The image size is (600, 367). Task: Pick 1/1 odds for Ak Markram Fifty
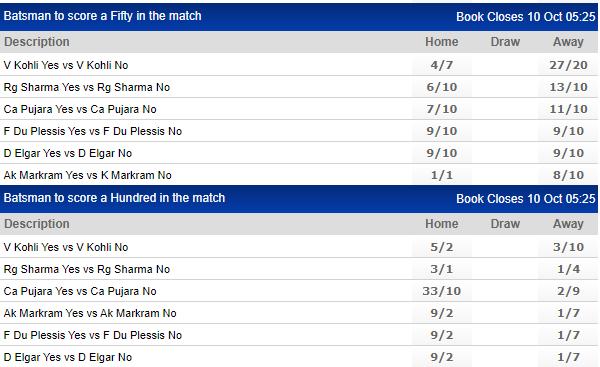(x=442, y=175)
